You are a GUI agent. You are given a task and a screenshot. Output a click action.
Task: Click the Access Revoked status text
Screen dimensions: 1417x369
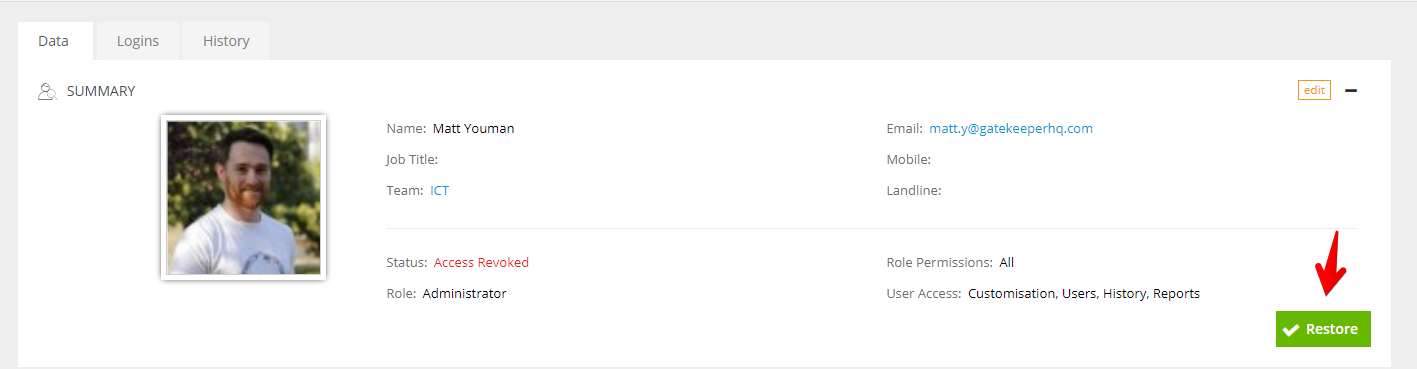pos(481,262)
